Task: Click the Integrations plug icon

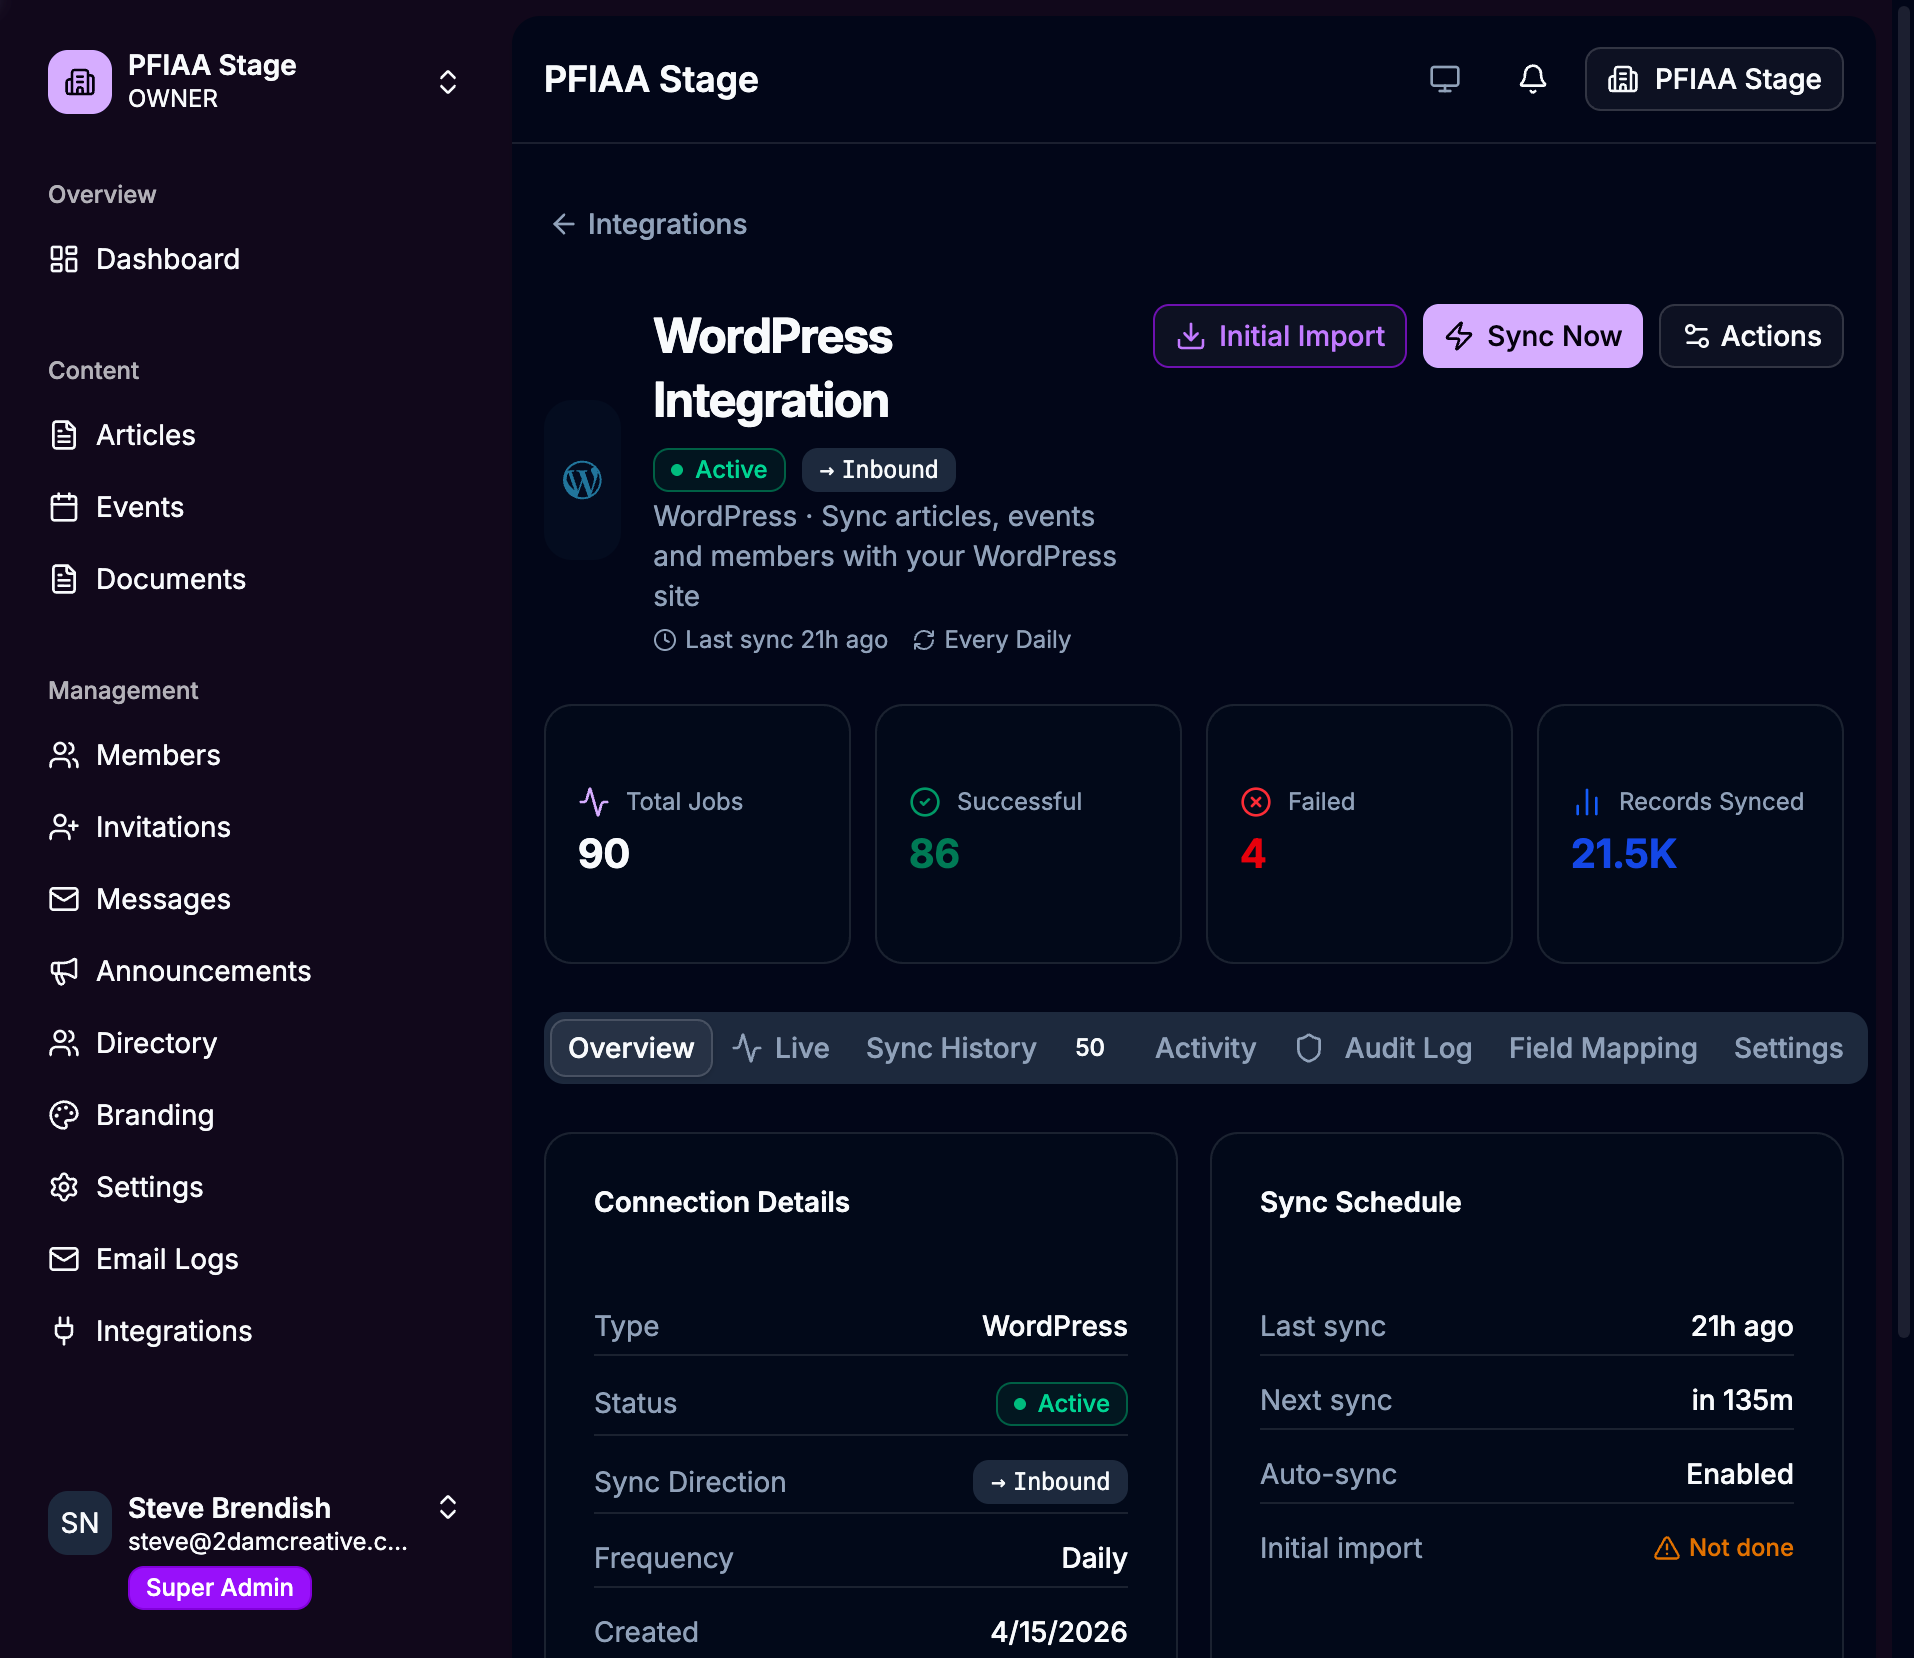Action: click(x=64, y=1331)
